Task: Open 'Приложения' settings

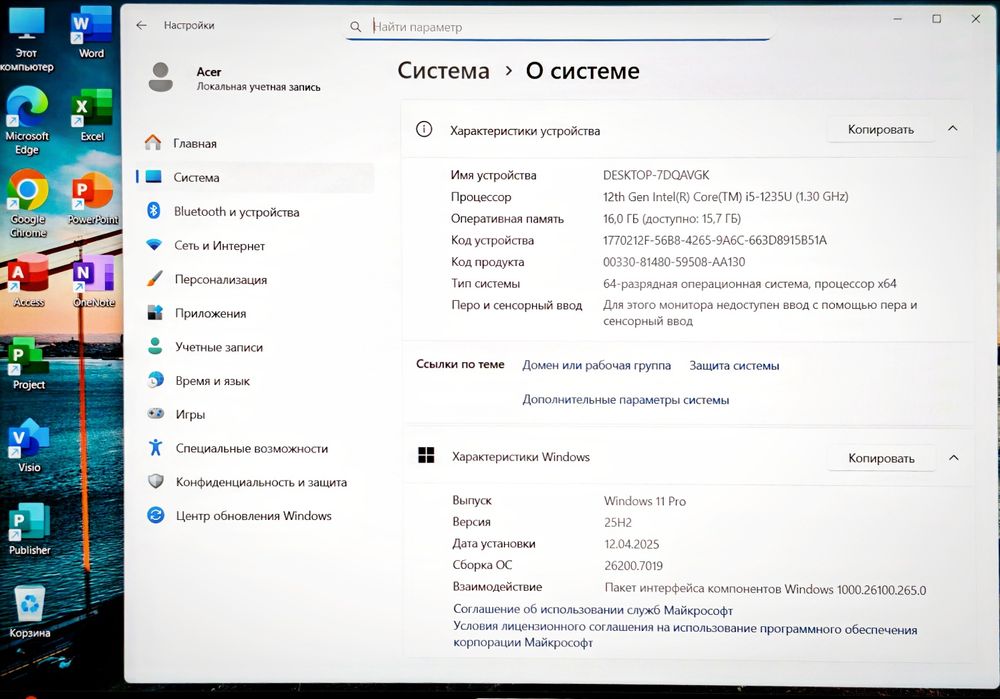Action: tap(255, 313)
